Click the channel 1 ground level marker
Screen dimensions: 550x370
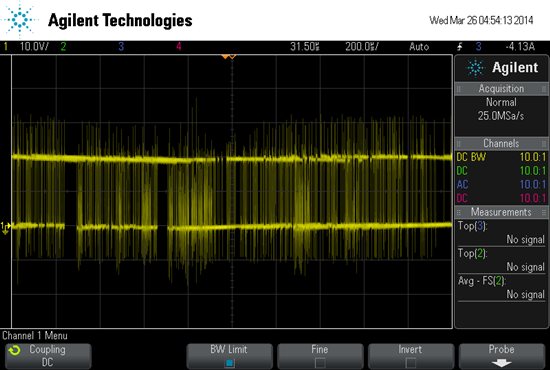(x=5, y=227)
